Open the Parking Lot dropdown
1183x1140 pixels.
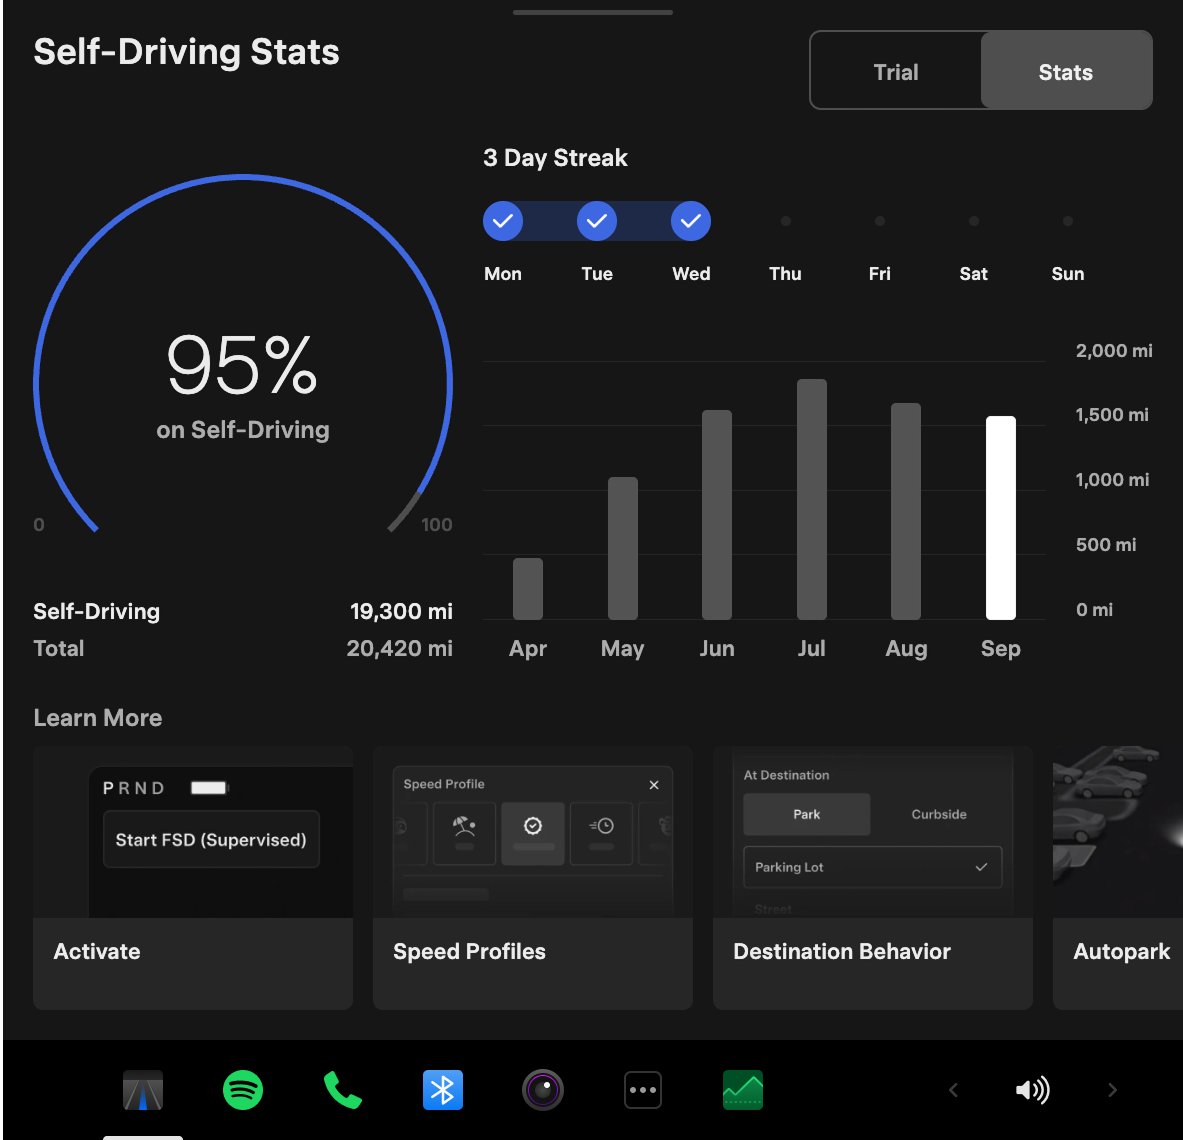871,867
